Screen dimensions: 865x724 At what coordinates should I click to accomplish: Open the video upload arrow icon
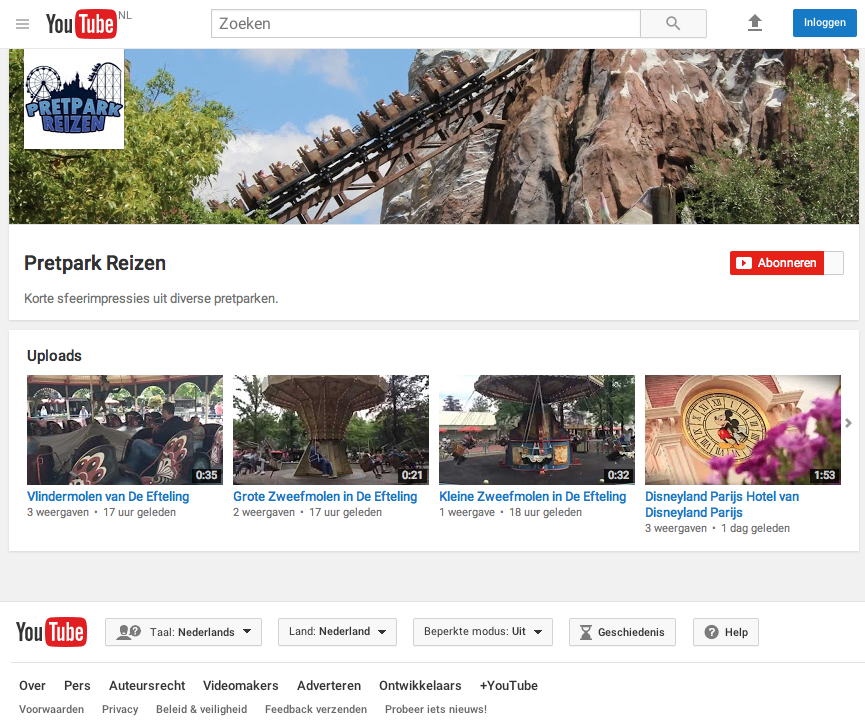[x=755, y=22]
